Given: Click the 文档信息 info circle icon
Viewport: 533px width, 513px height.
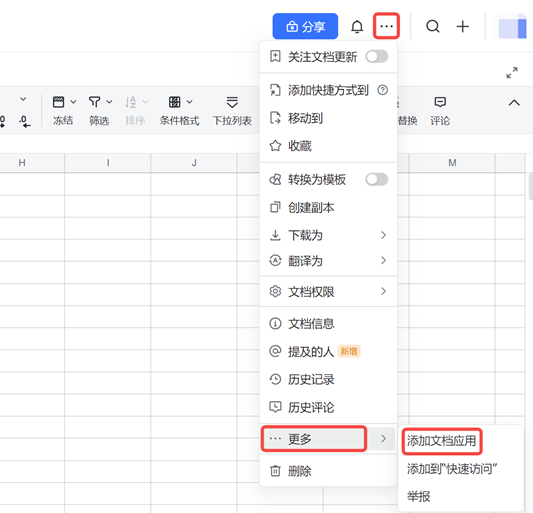Looking at the screenshot, I should (275, 323).
